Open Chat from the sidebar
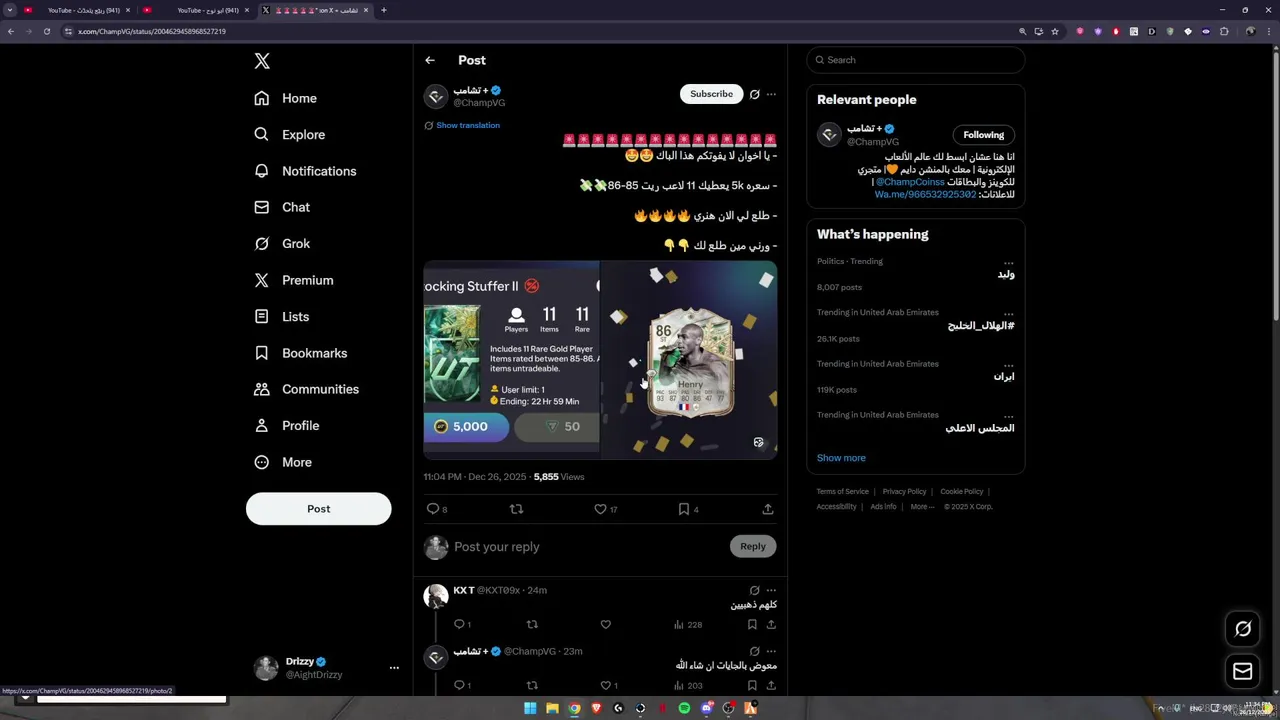 pyautogui.click(x=282, y=207)
